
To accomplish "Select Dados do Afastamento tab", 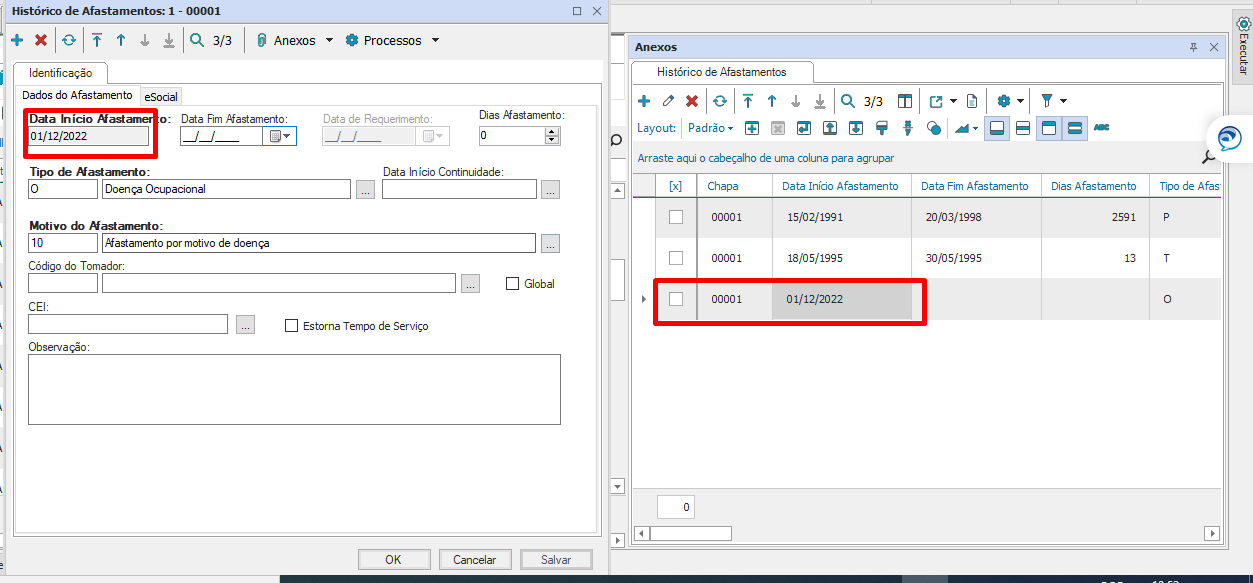I will click(x=77, y=95).
